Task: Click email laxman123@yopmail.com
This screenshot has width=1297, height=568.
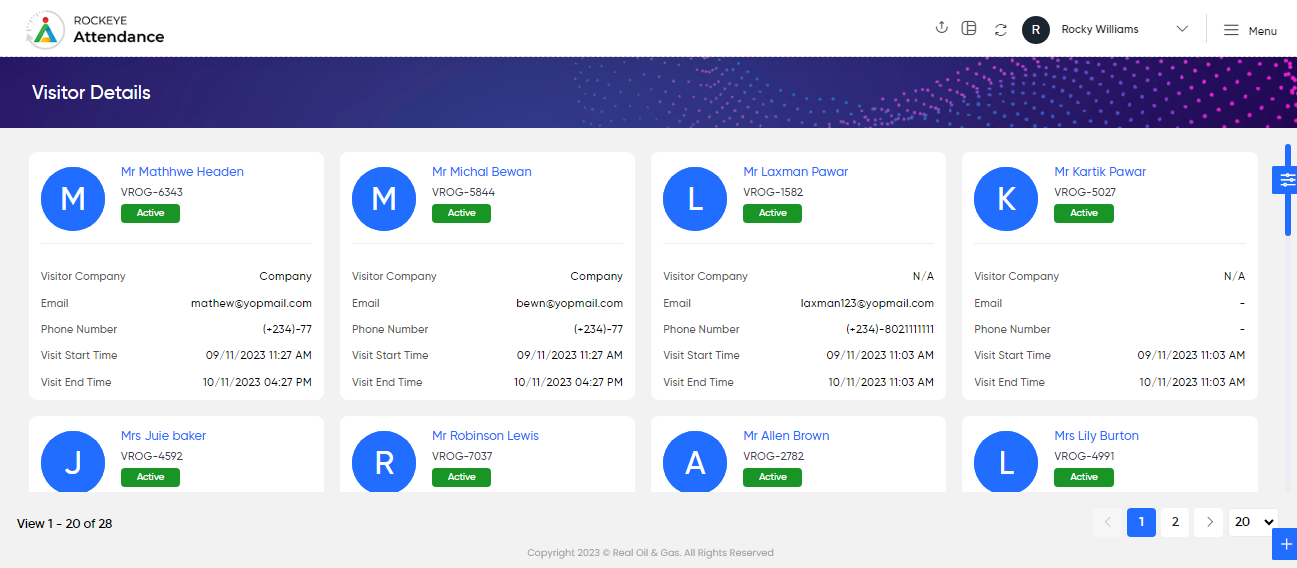Action: pos(867,303)
